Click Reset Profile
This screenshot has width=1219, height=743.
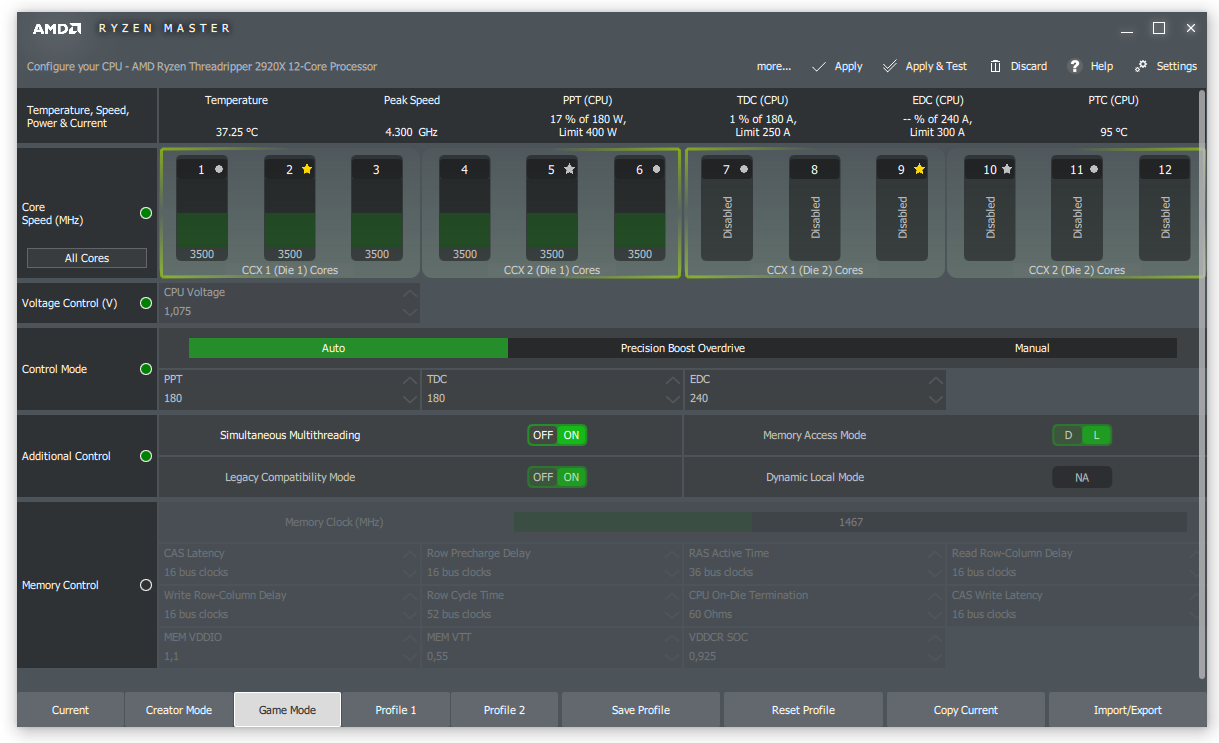point(803,710)
